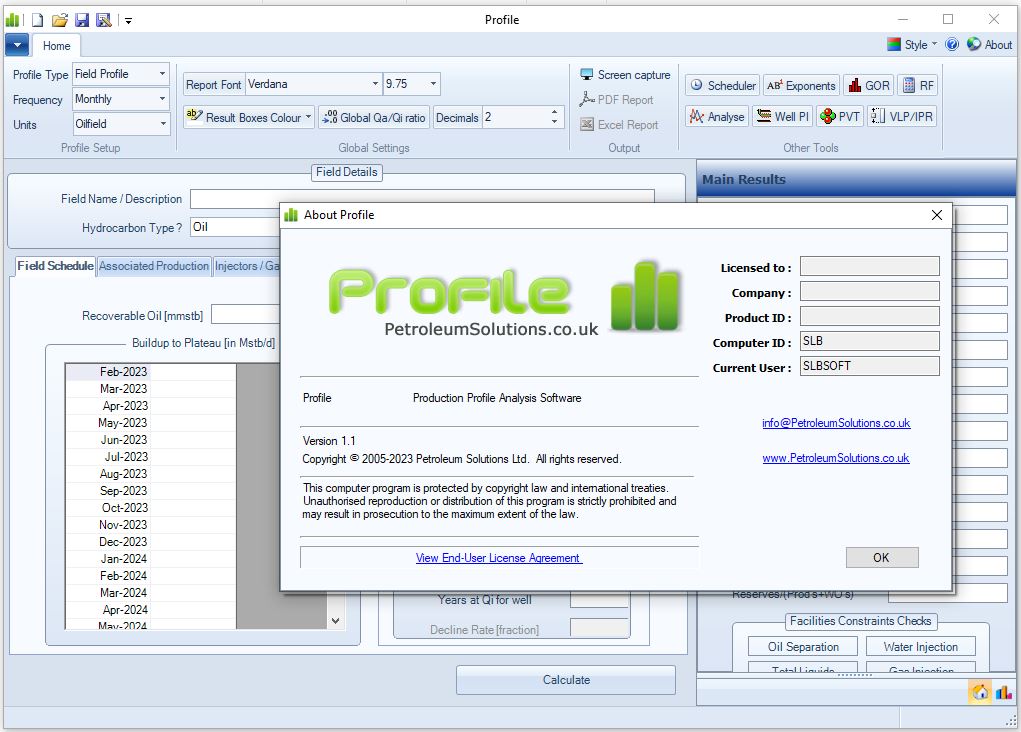Switch to the Associated Production tab

point(153,266)
